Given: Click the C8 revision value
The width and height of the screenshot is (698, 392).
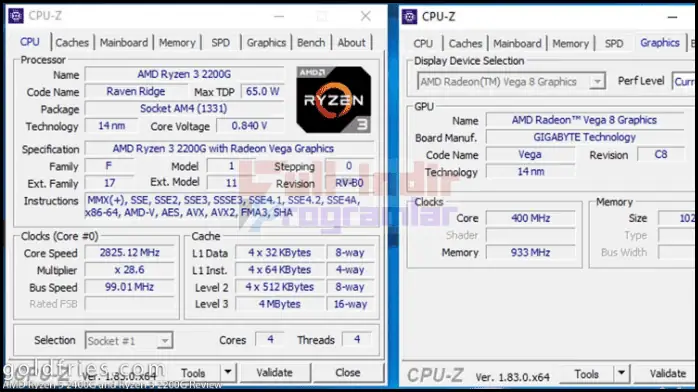Looking at the screenshot, I should tap(661, 154).
